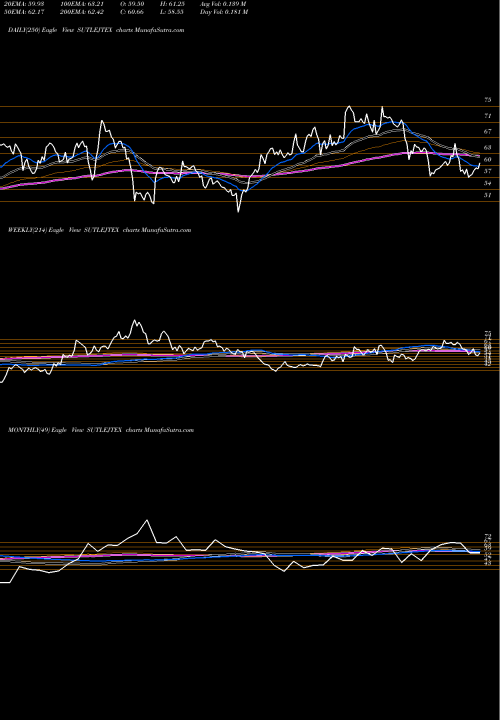This screenshot has height=720, width=500.
Task: Click the low price 'L:' value
Action: (172, 12)
